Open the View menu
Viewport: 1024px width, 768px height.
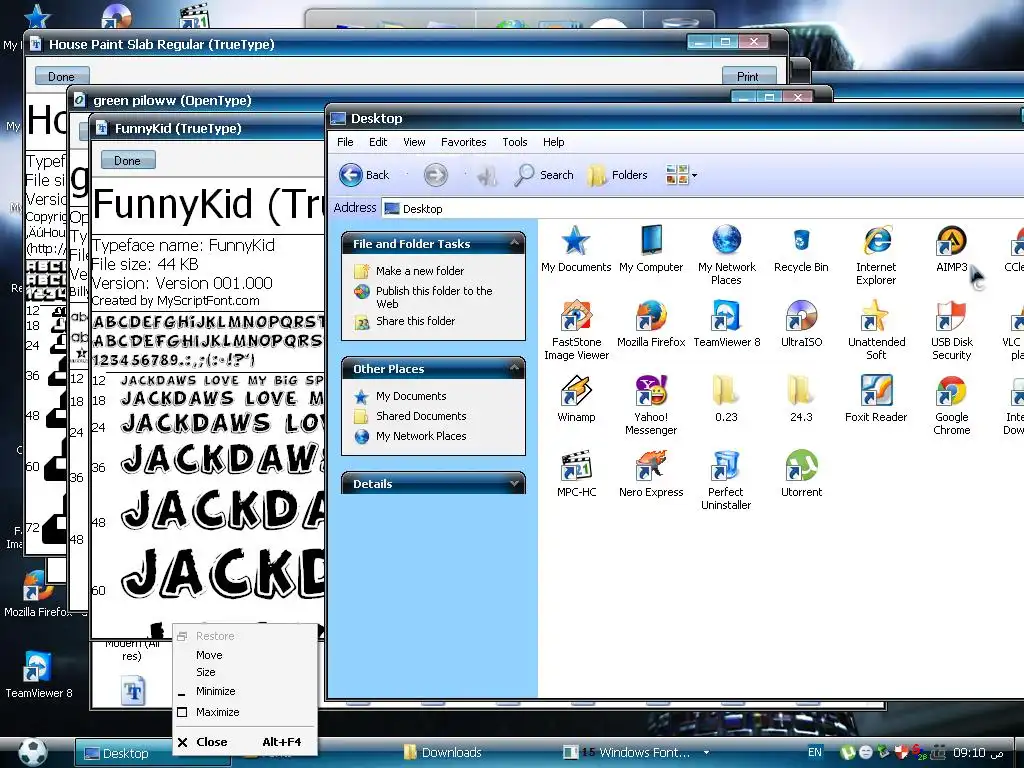(x=414, y=142)
